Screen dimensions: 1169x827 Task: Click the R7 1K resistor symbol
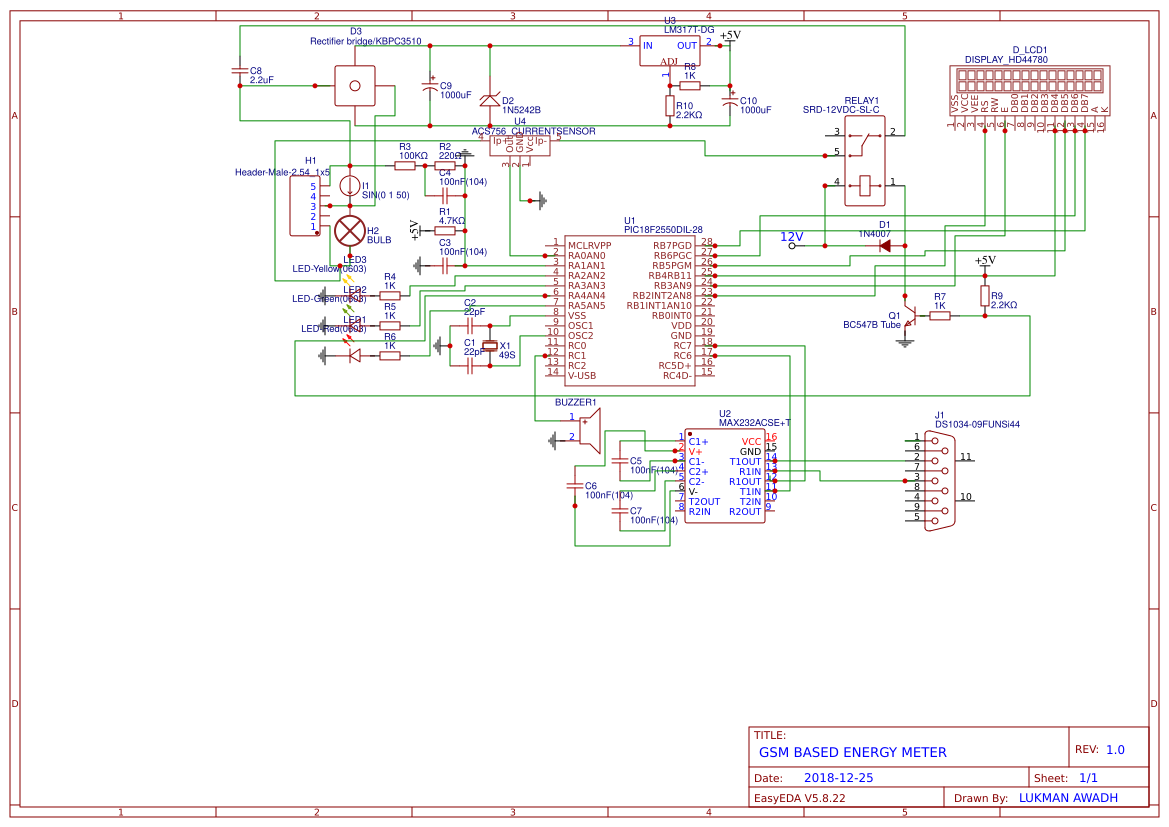click(939, 315)
